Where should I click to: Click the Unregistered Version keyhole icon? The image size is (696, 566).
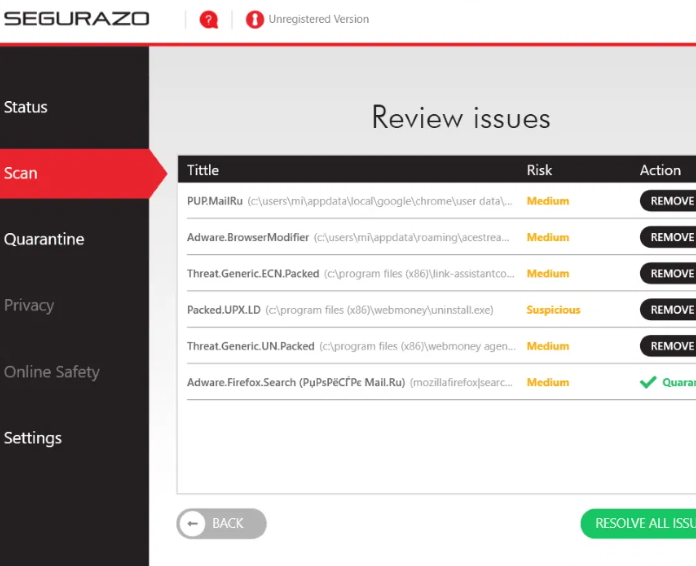(x=255, y=20)
